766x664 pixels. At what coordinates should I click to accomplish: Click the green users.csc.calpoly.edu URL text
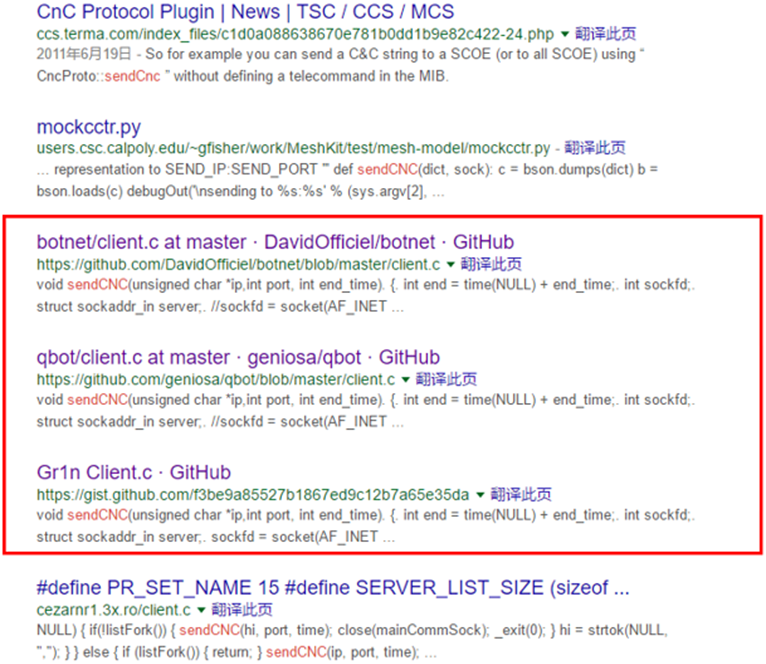(293, 149)
